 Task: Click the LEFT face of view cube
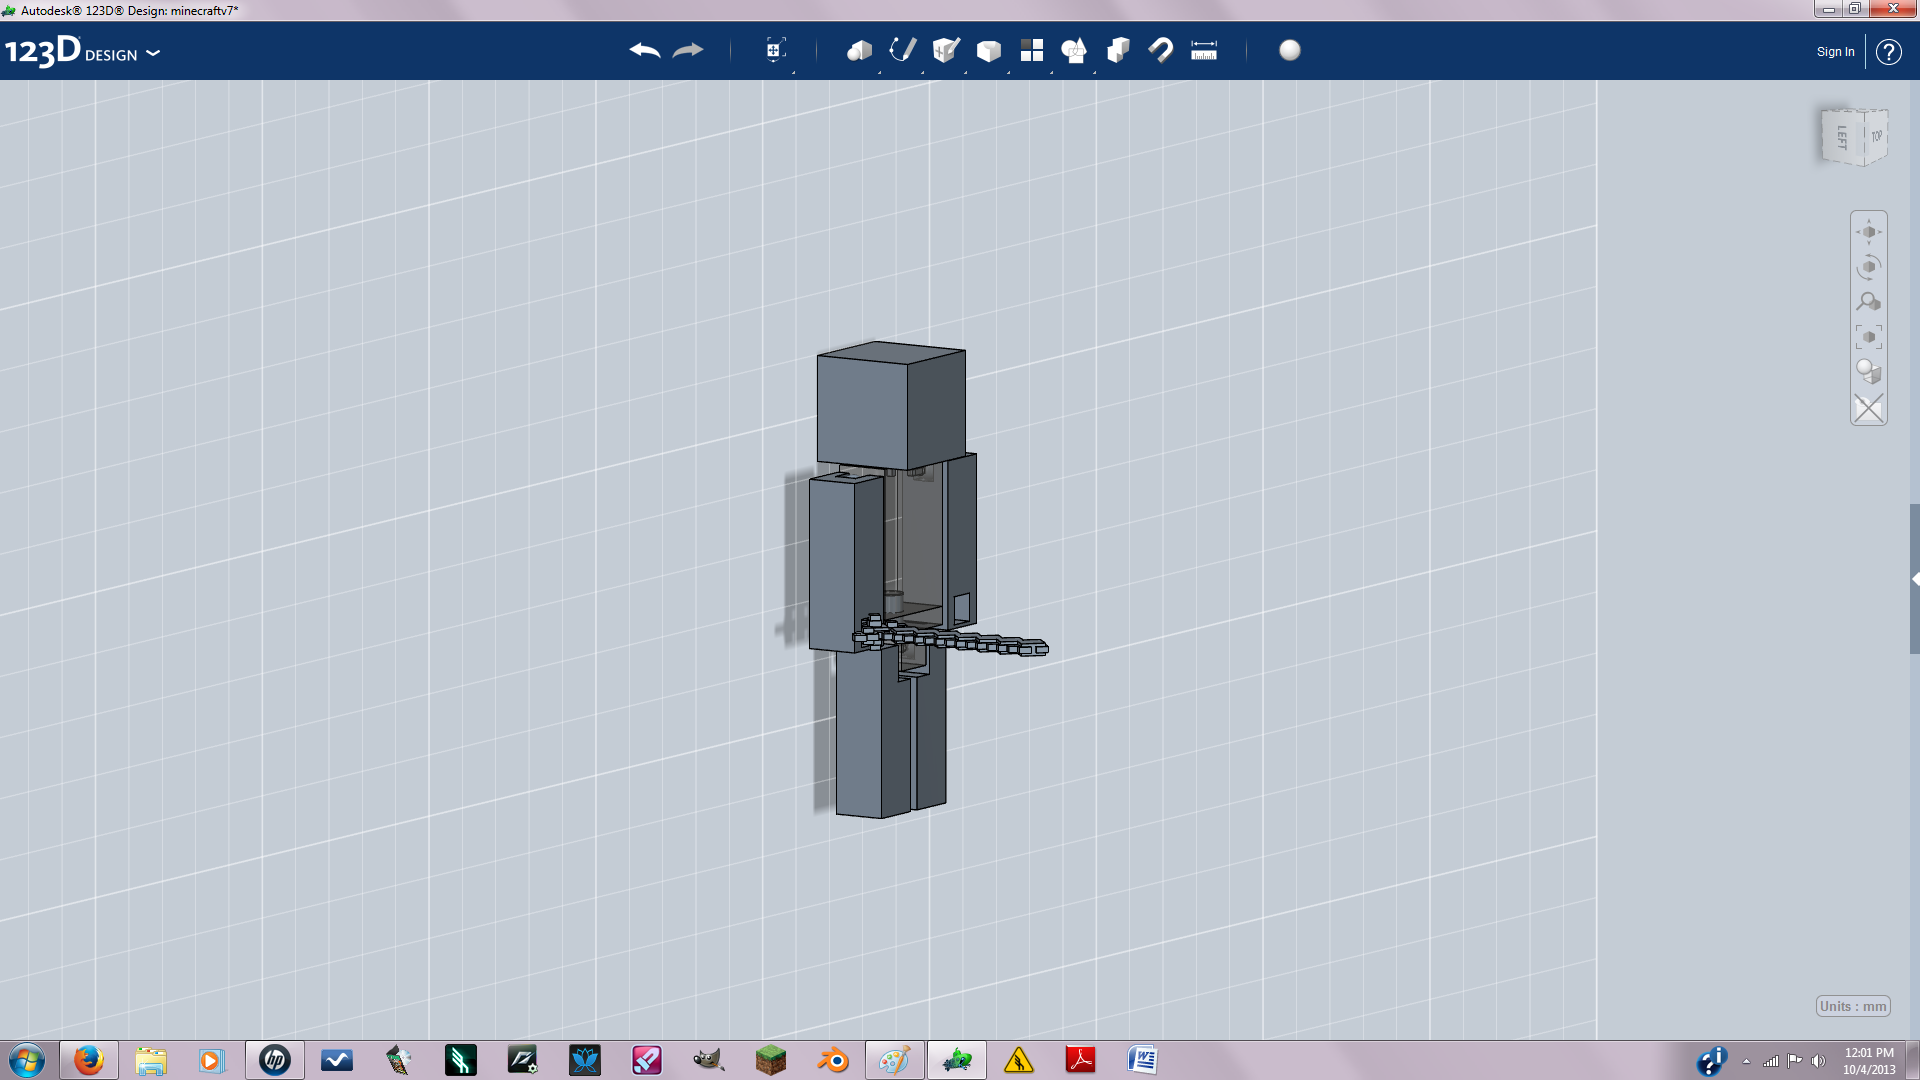(1841, 138)
